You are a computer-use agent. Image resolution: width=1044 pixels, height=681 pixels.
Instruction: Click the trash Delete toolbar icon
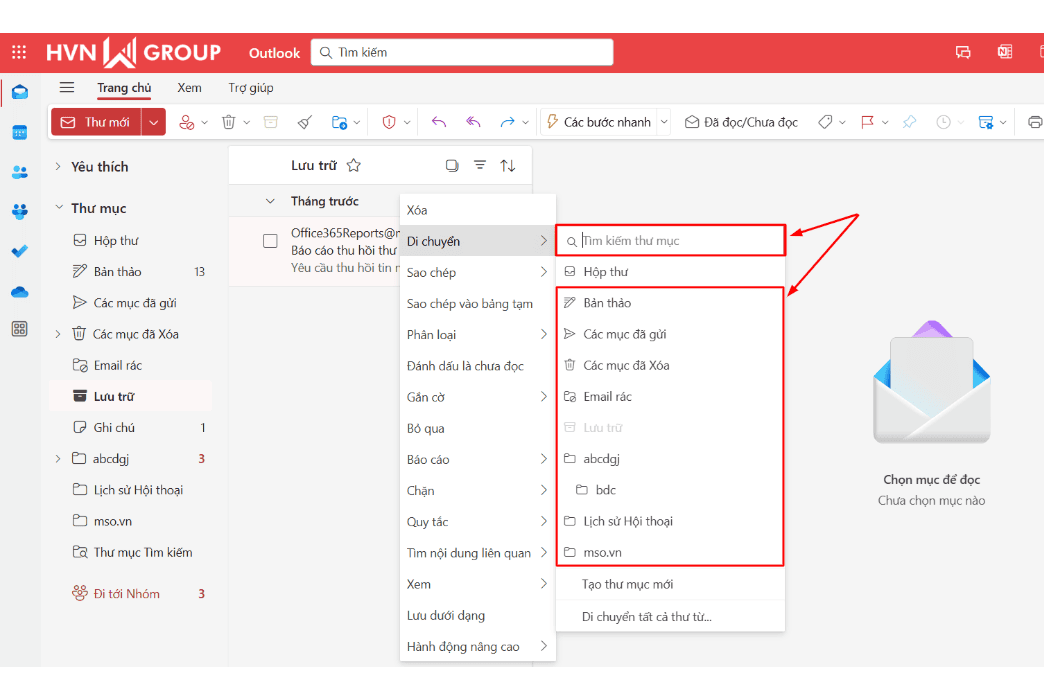pos(228,122)
